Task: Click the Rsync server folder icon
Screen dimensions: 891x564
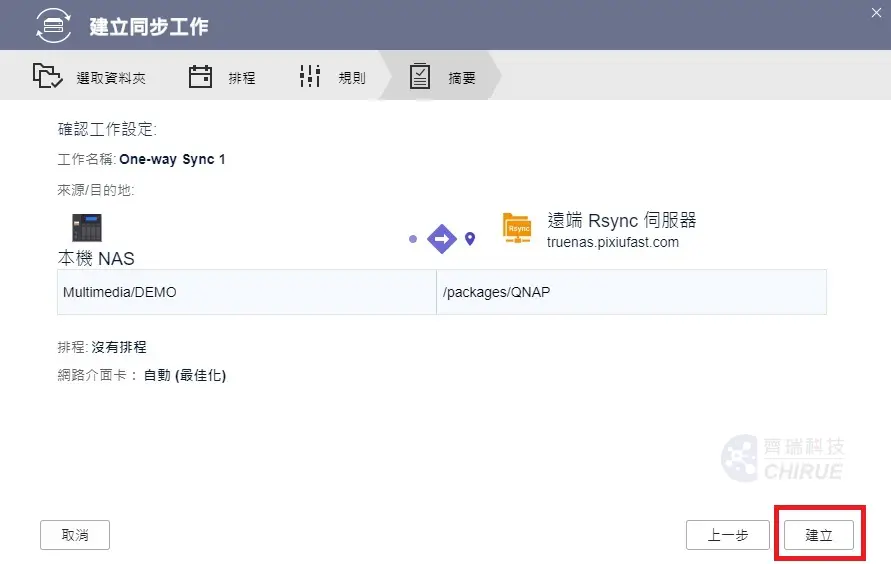Action: click(517, 228)
